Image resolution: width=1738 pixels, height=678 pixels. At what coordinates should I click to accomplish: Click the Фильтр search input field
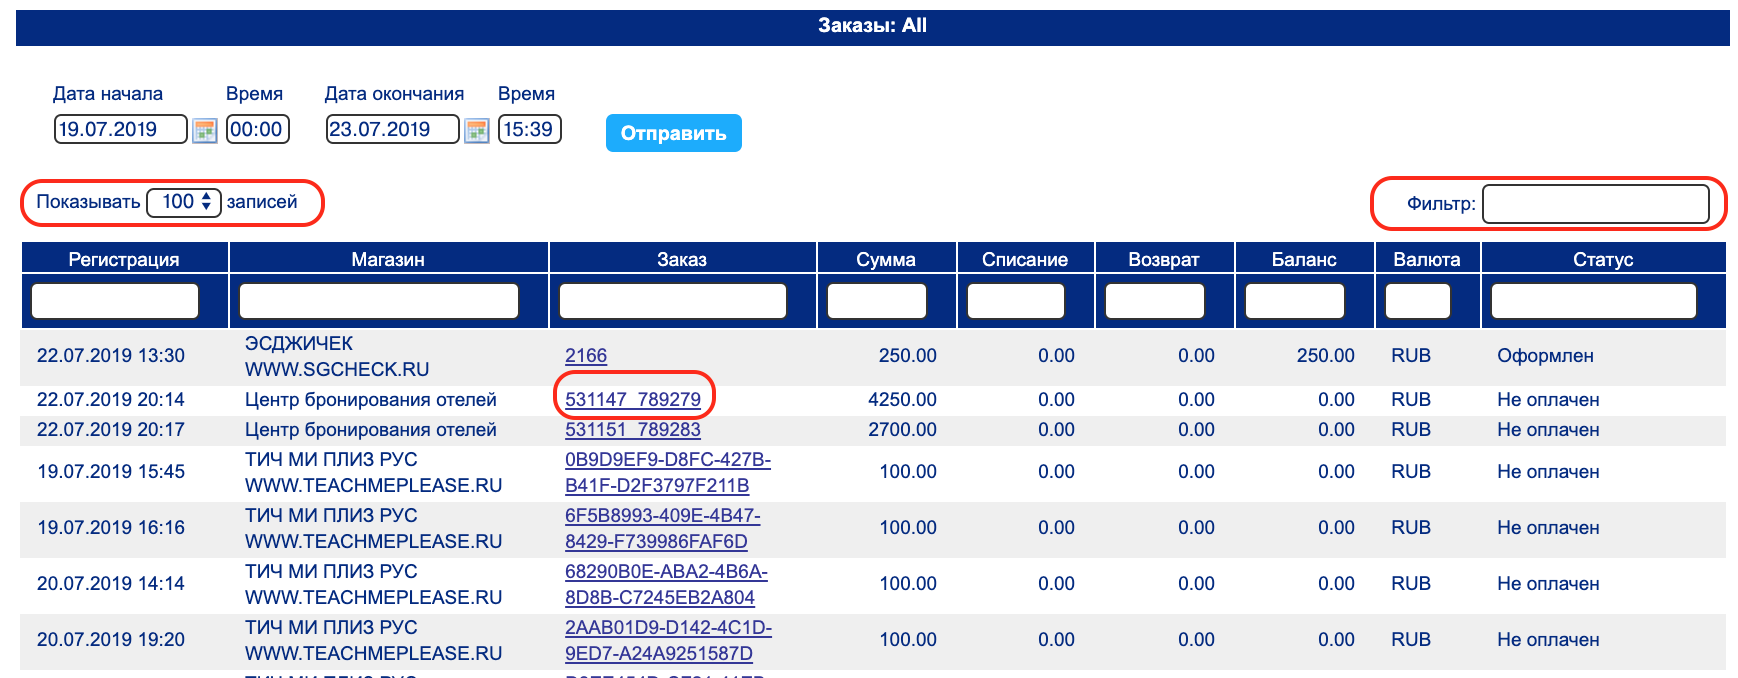[1595, 204]
